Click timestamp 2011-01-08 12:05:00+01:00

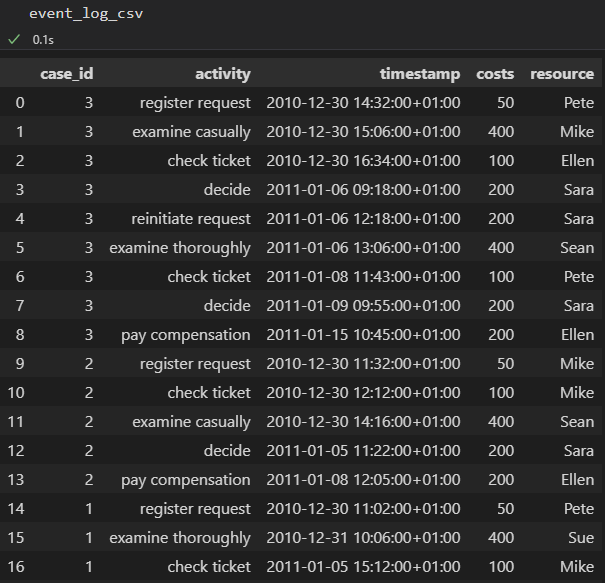(363, 480)
